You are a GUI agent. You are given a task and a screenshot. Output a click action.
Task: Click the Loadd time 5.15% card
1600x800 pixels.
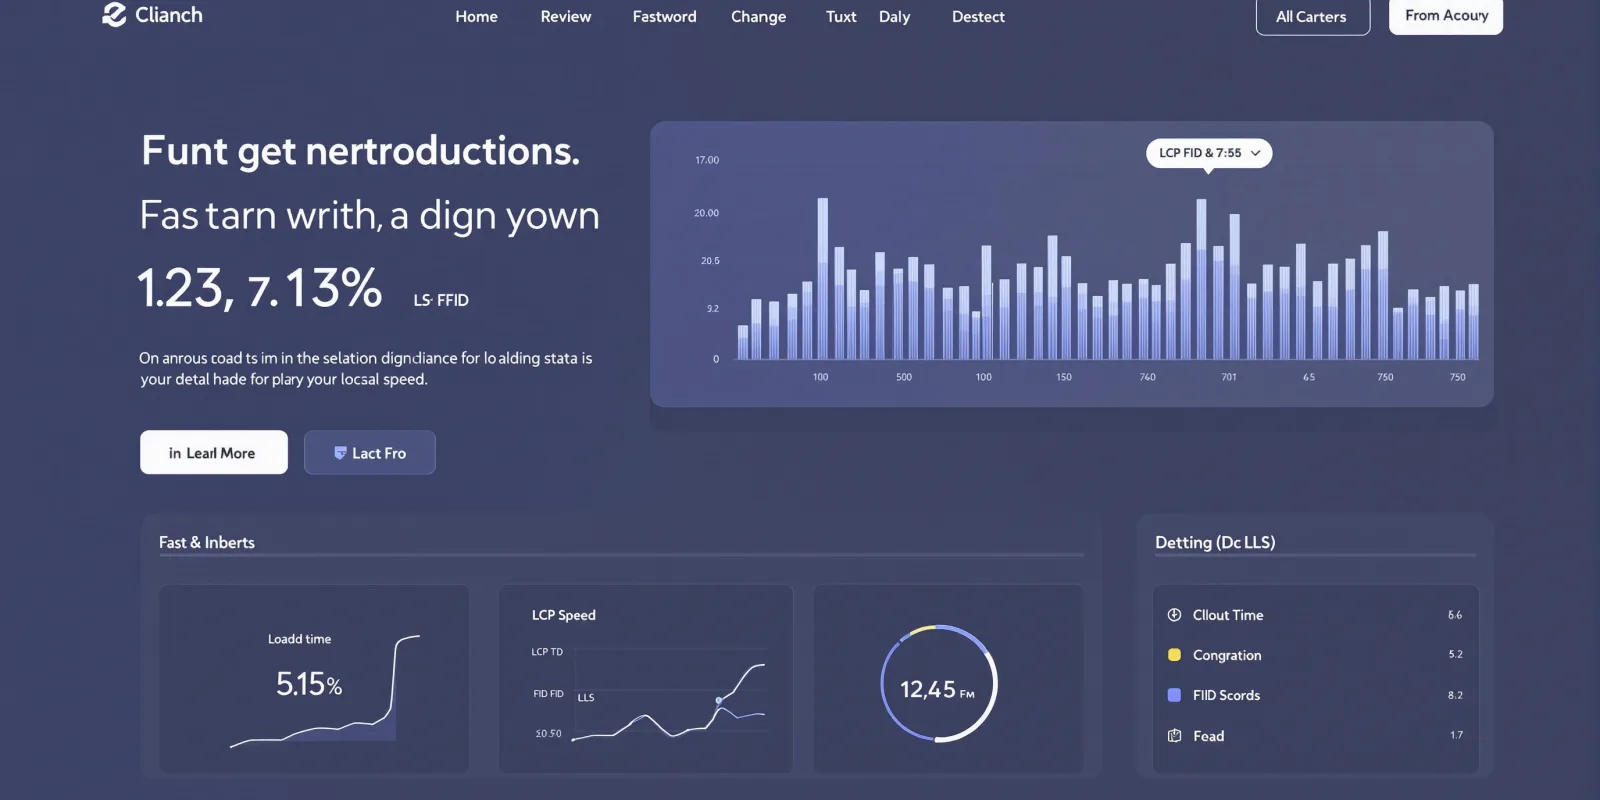pos(314,679)
